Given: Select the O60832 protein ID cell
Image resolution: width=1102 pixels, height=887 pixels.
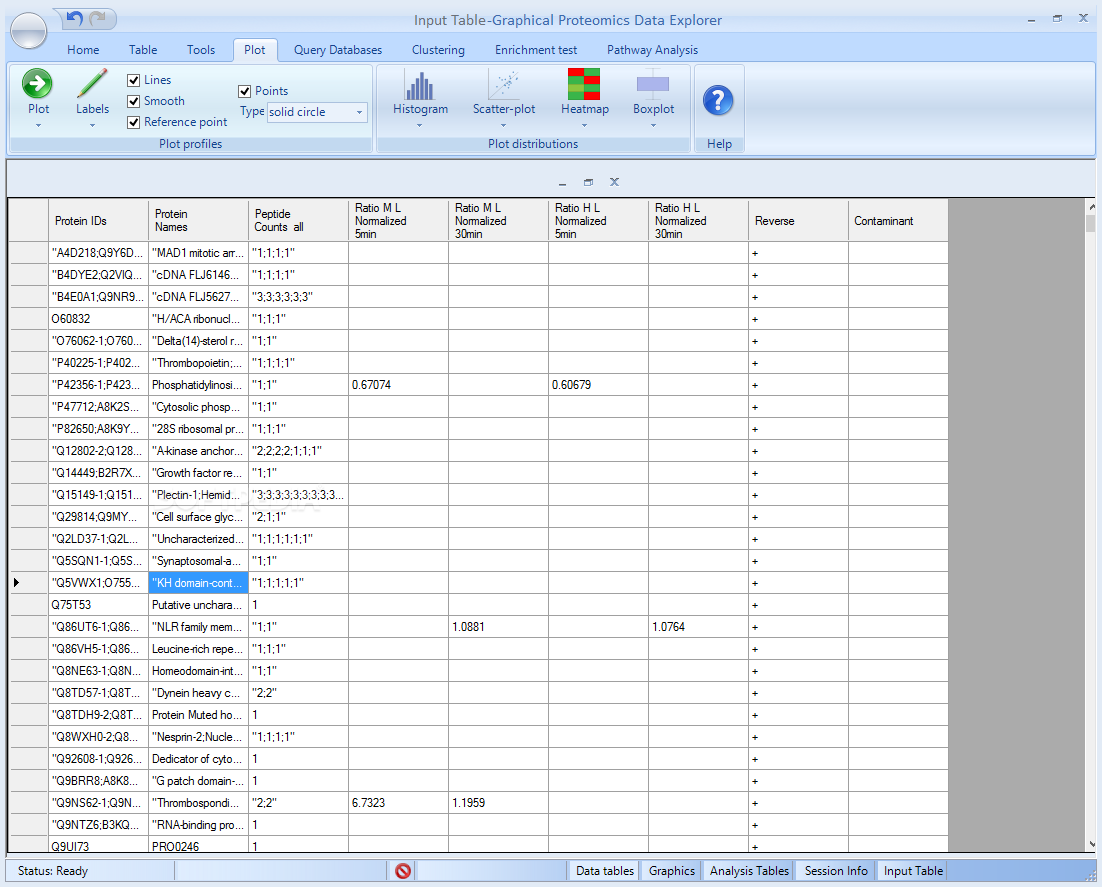Looking at the screenshot, I should (x=98, y=319).
